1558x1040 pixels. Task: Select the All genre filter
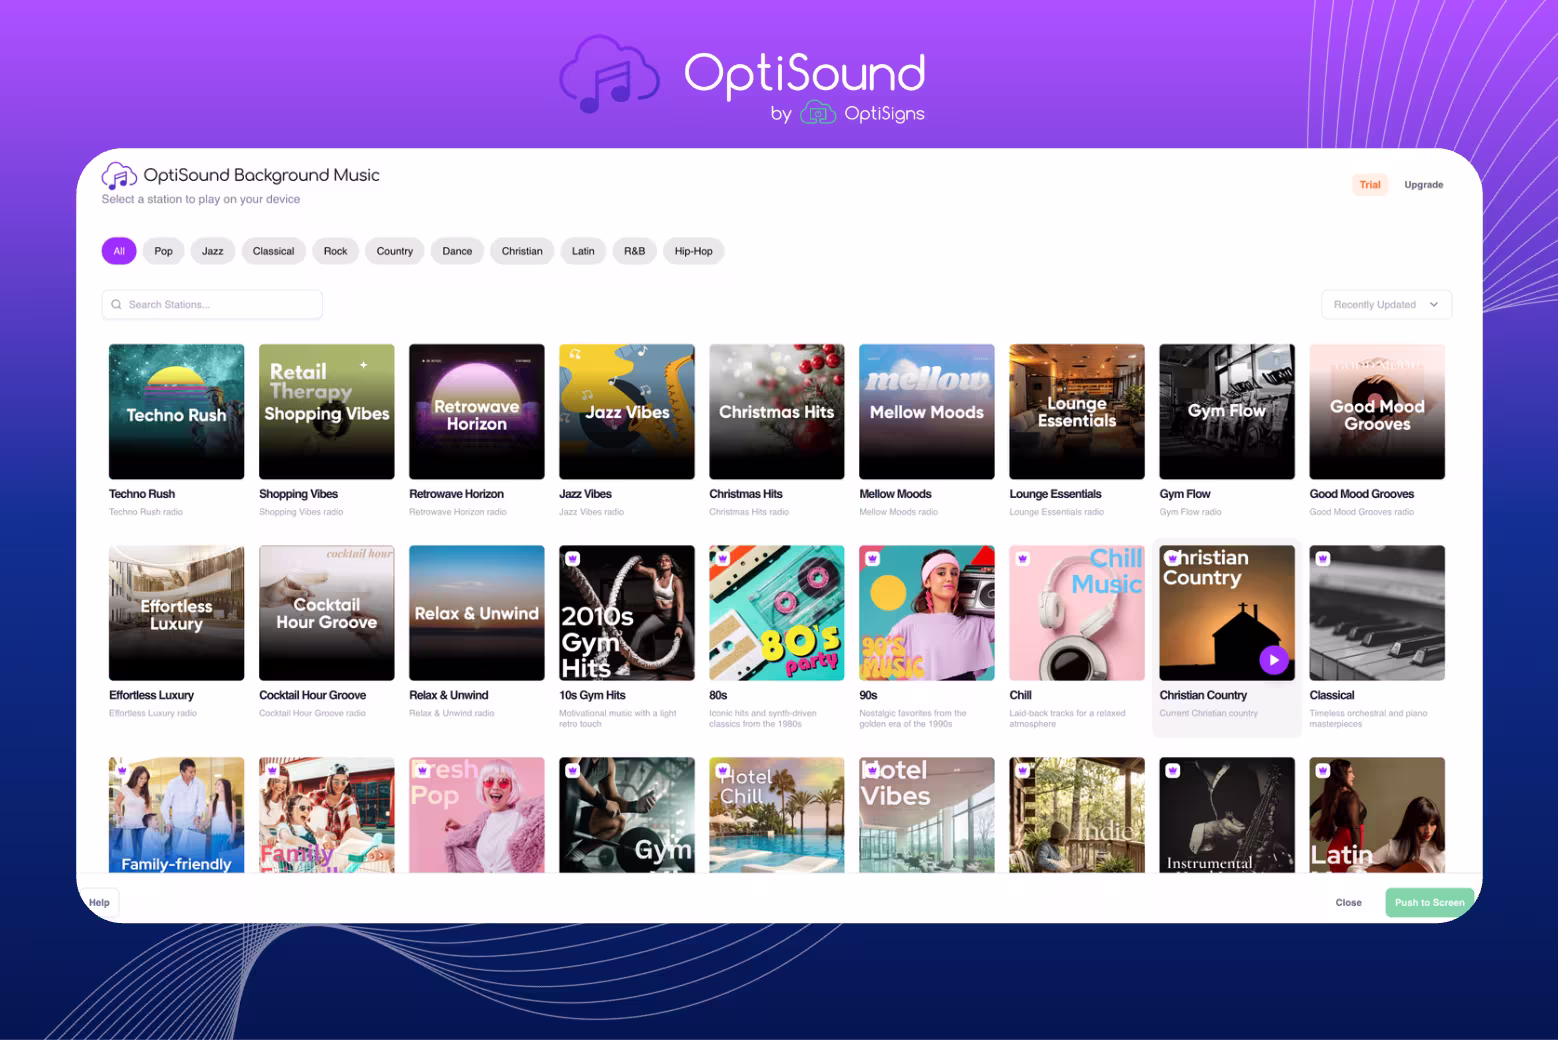pos(119,251)
